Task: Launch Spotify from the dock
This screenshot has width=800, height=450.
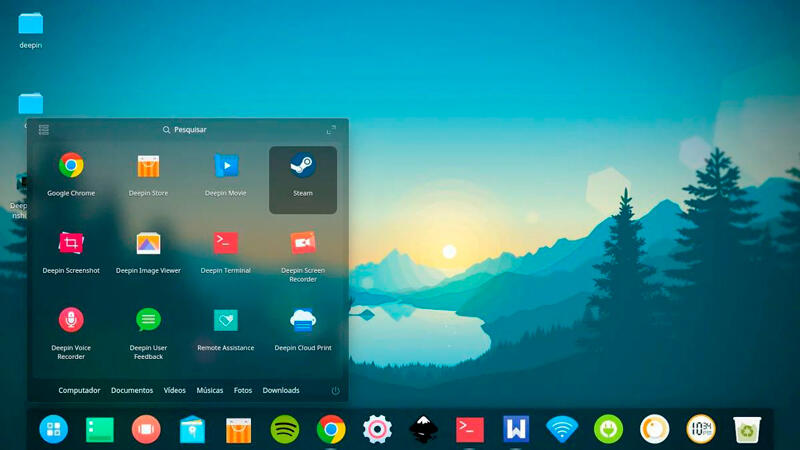Action: click(x=285, y=429)
